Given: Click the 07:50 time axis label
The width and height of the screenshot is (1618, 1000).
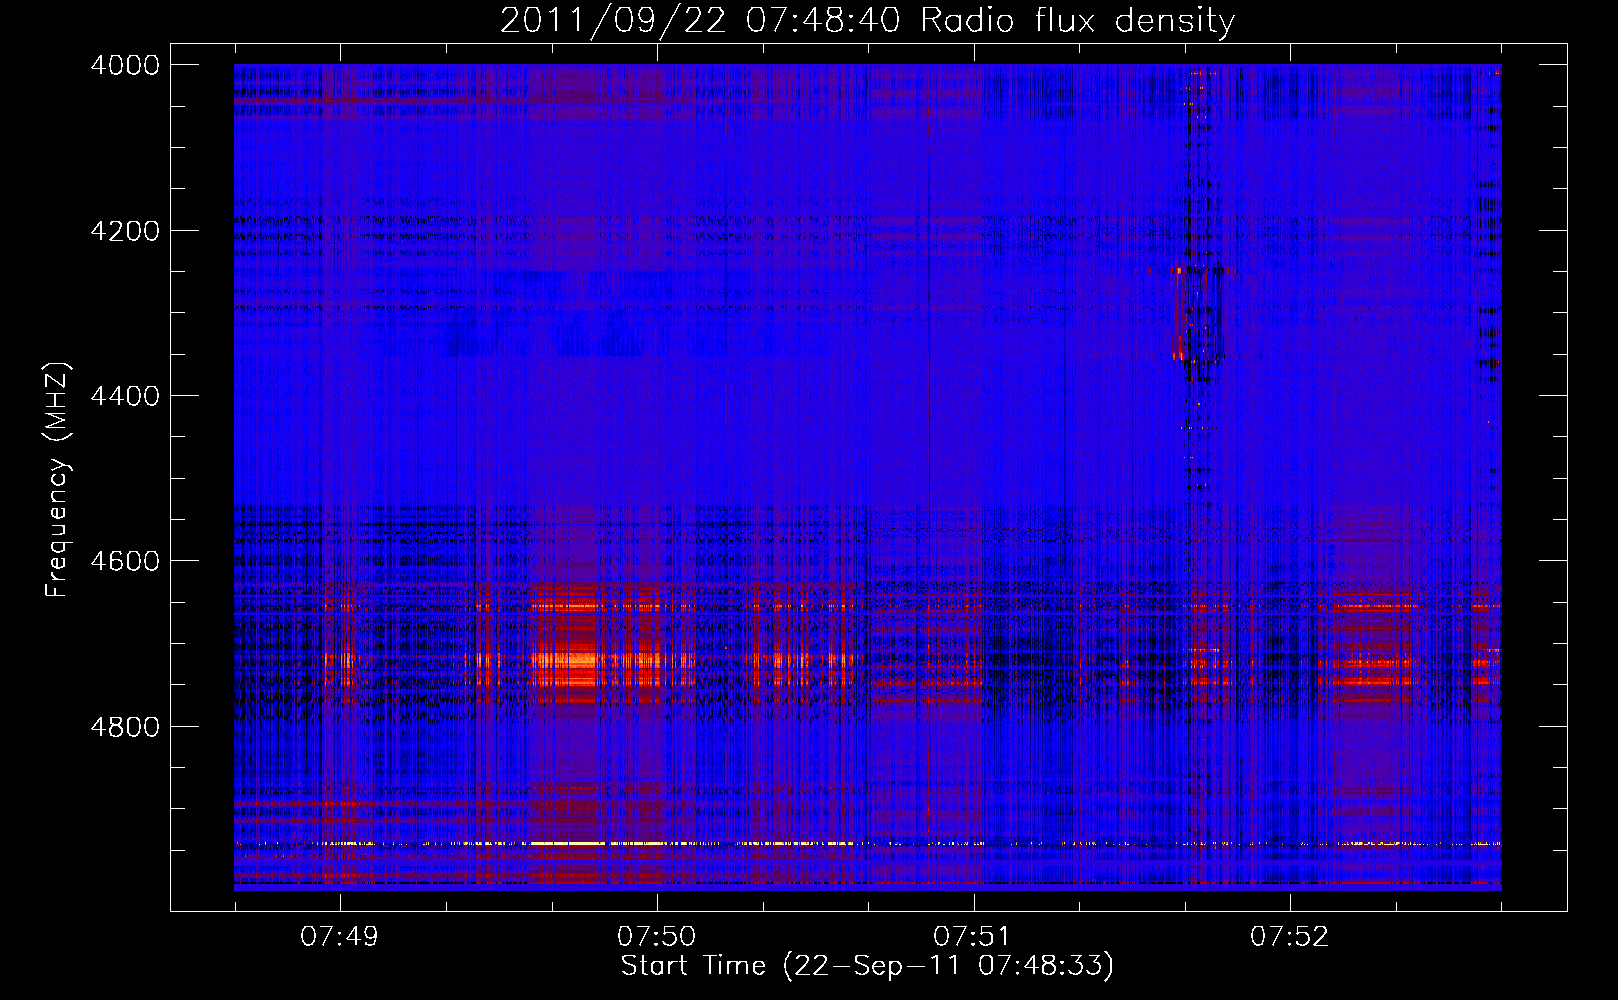Looking at the screenshot, I should [x=656, y=936].
